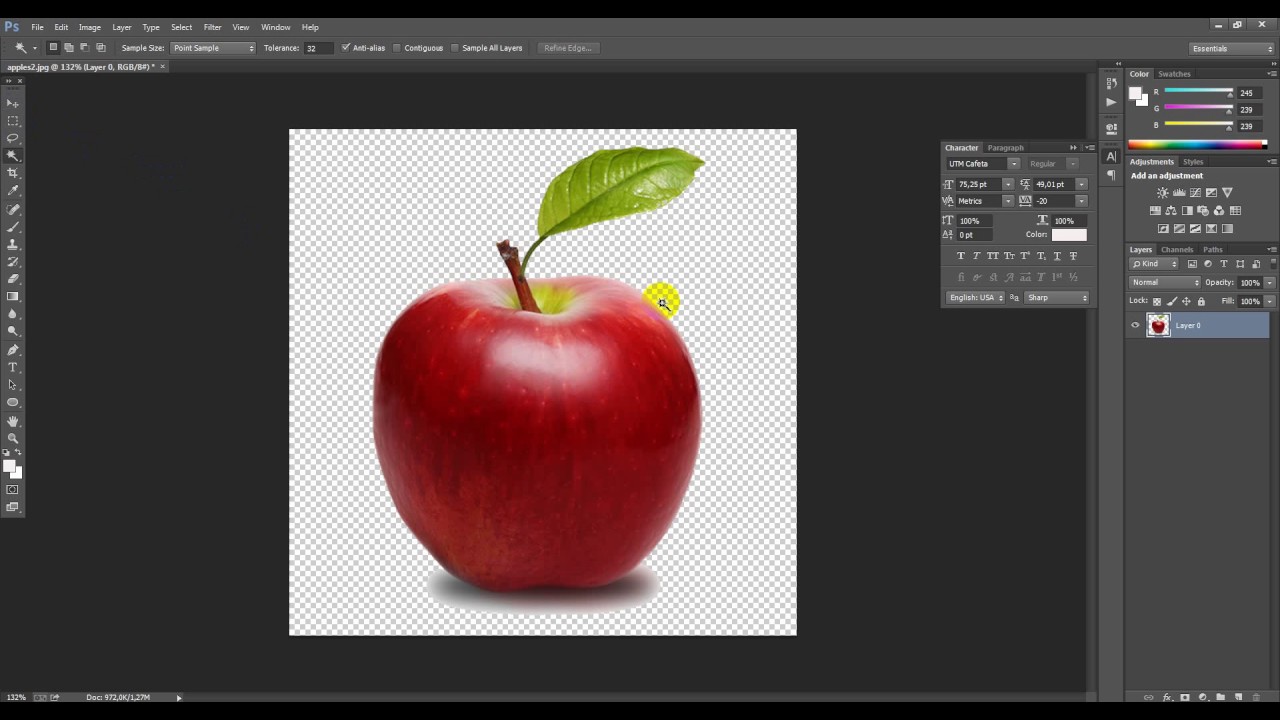
Task: Toggle the Anti-alias checkbox
Action: 346,48
